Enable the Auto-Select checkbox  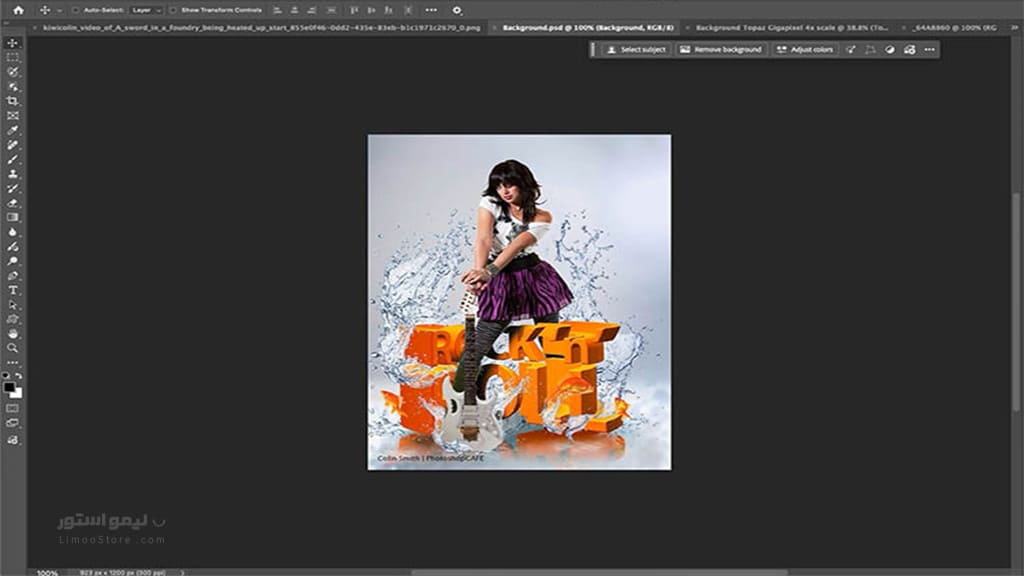[75, 10]
